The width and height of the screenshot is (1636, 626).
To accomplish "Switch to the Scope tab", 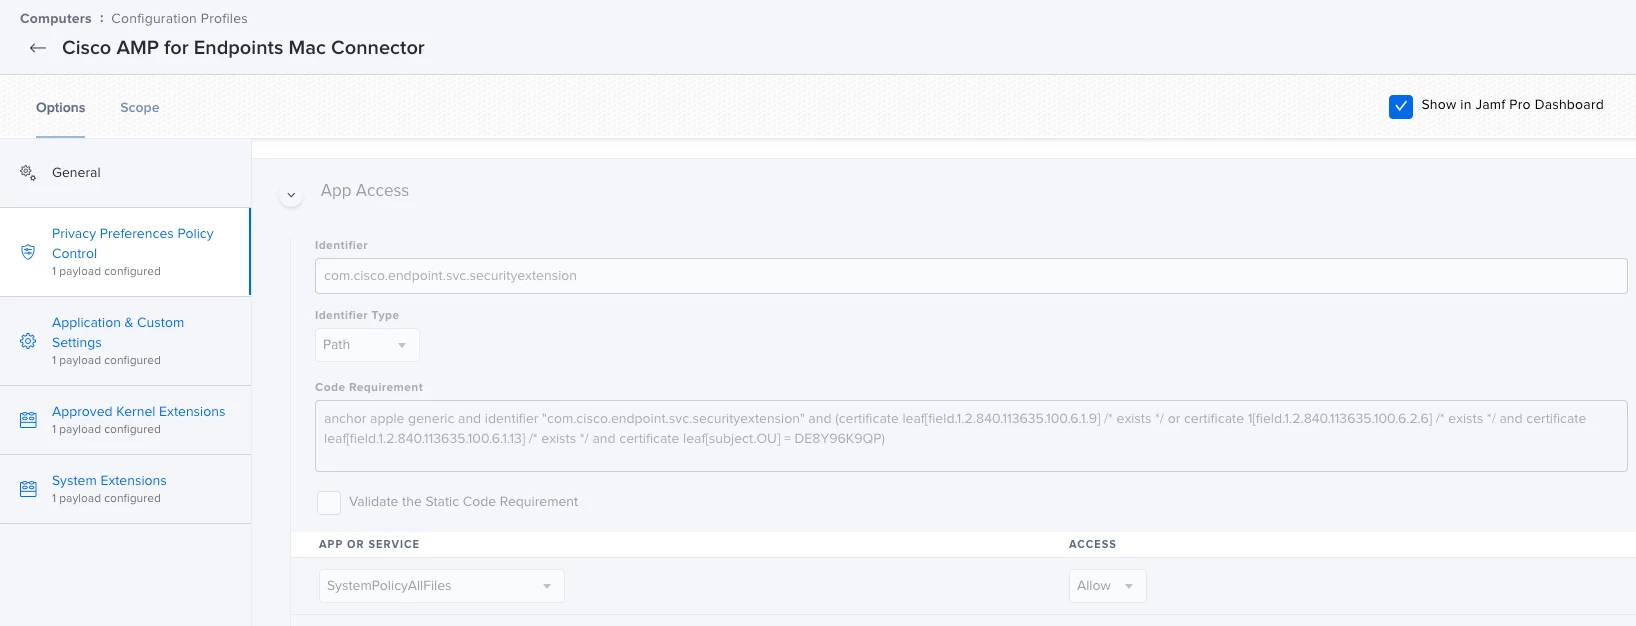I will [140, 108].
